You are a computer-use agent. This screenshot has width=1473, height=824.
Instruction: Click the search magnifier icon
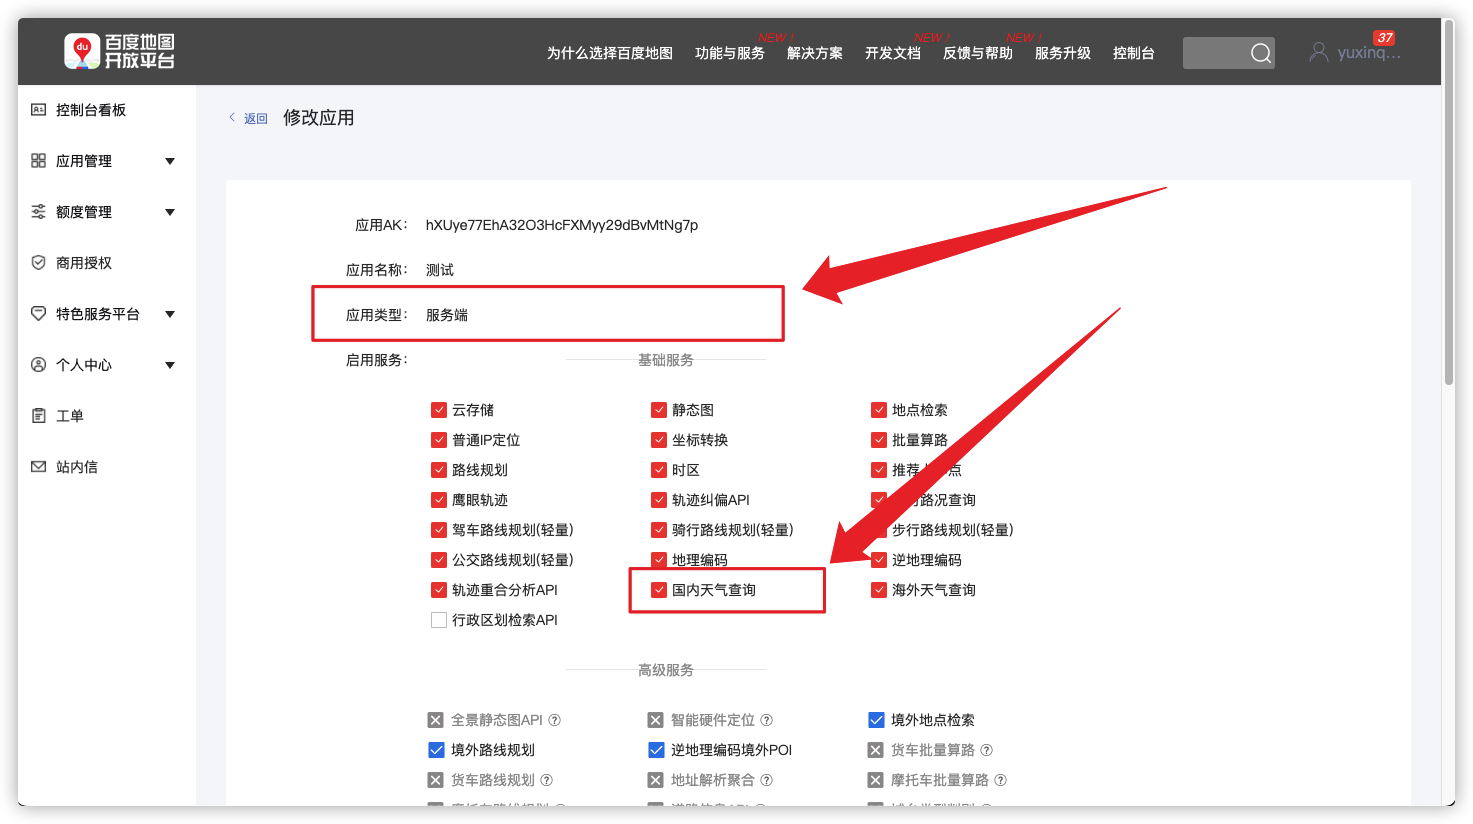[x=1261, y=53]
